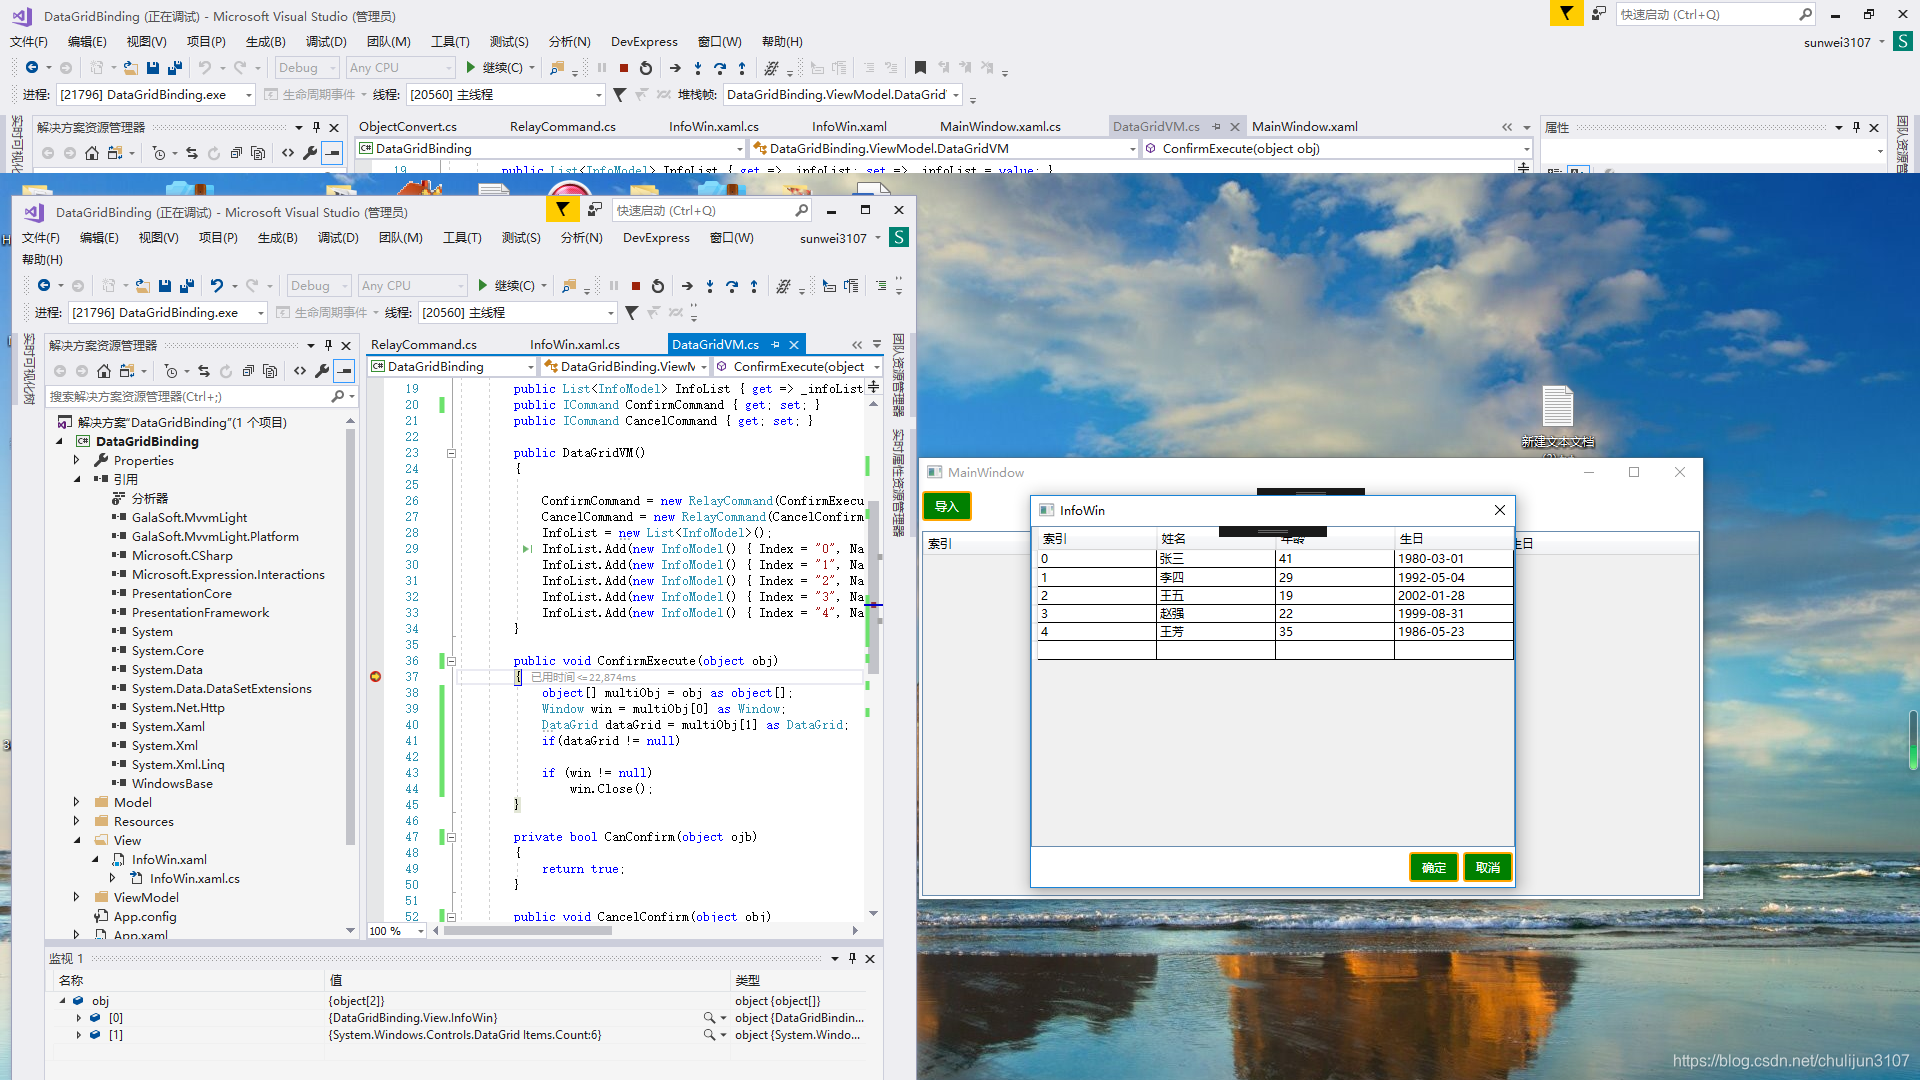Select the 新建文本文档 desktop file icon
1920x1080 pixels.
tap(1557, 408)
